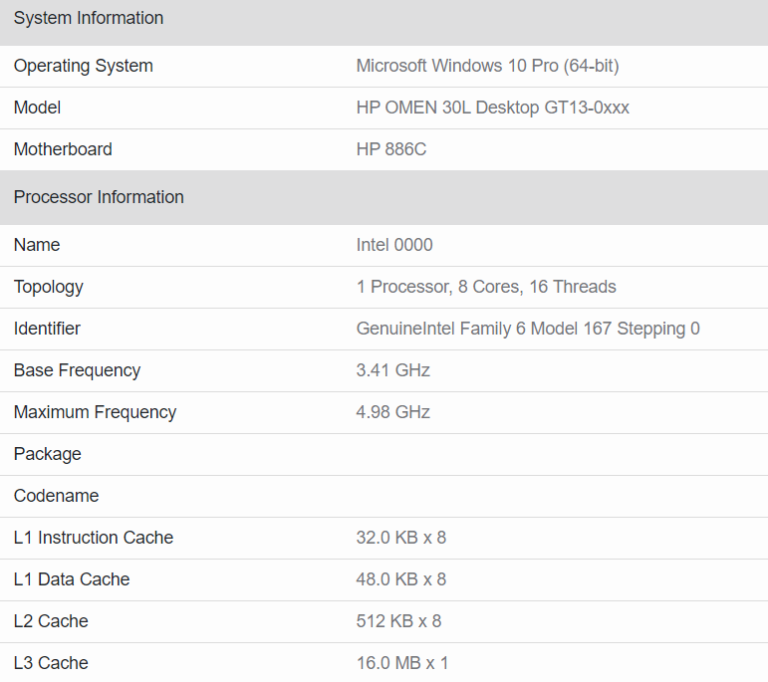Click the Package row label
Viewport: 768px width, 682px height.
[47, 454]
